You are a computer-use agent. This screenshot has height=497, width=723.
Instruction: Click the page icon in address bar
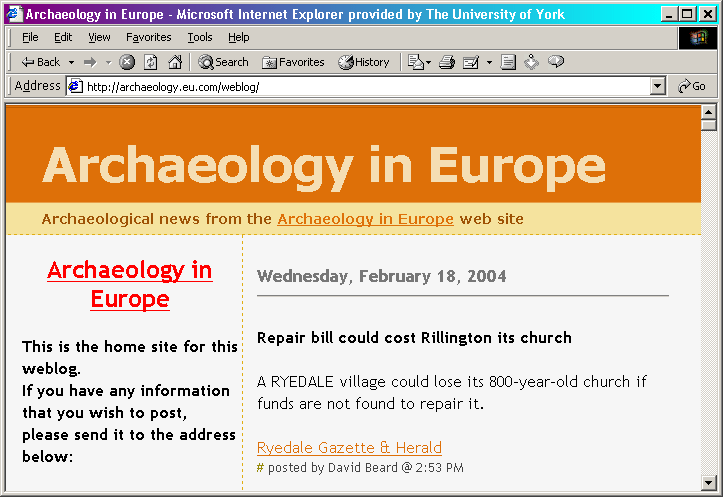coord(75,86)
